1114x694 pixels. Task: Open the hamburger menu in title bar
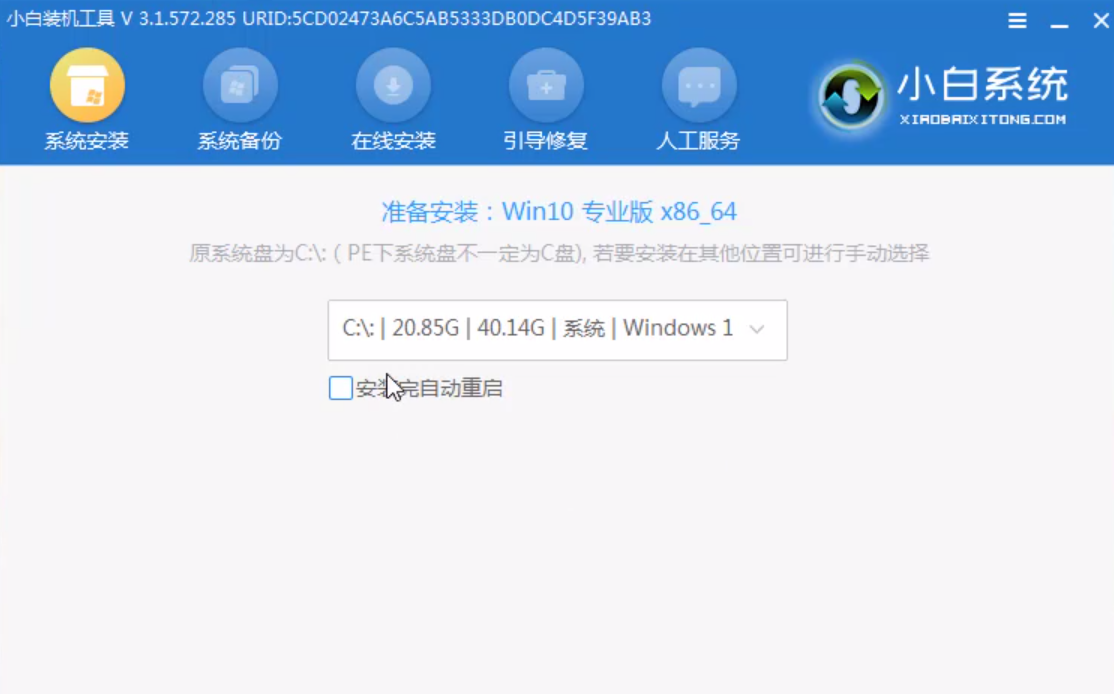[1017, 20]
